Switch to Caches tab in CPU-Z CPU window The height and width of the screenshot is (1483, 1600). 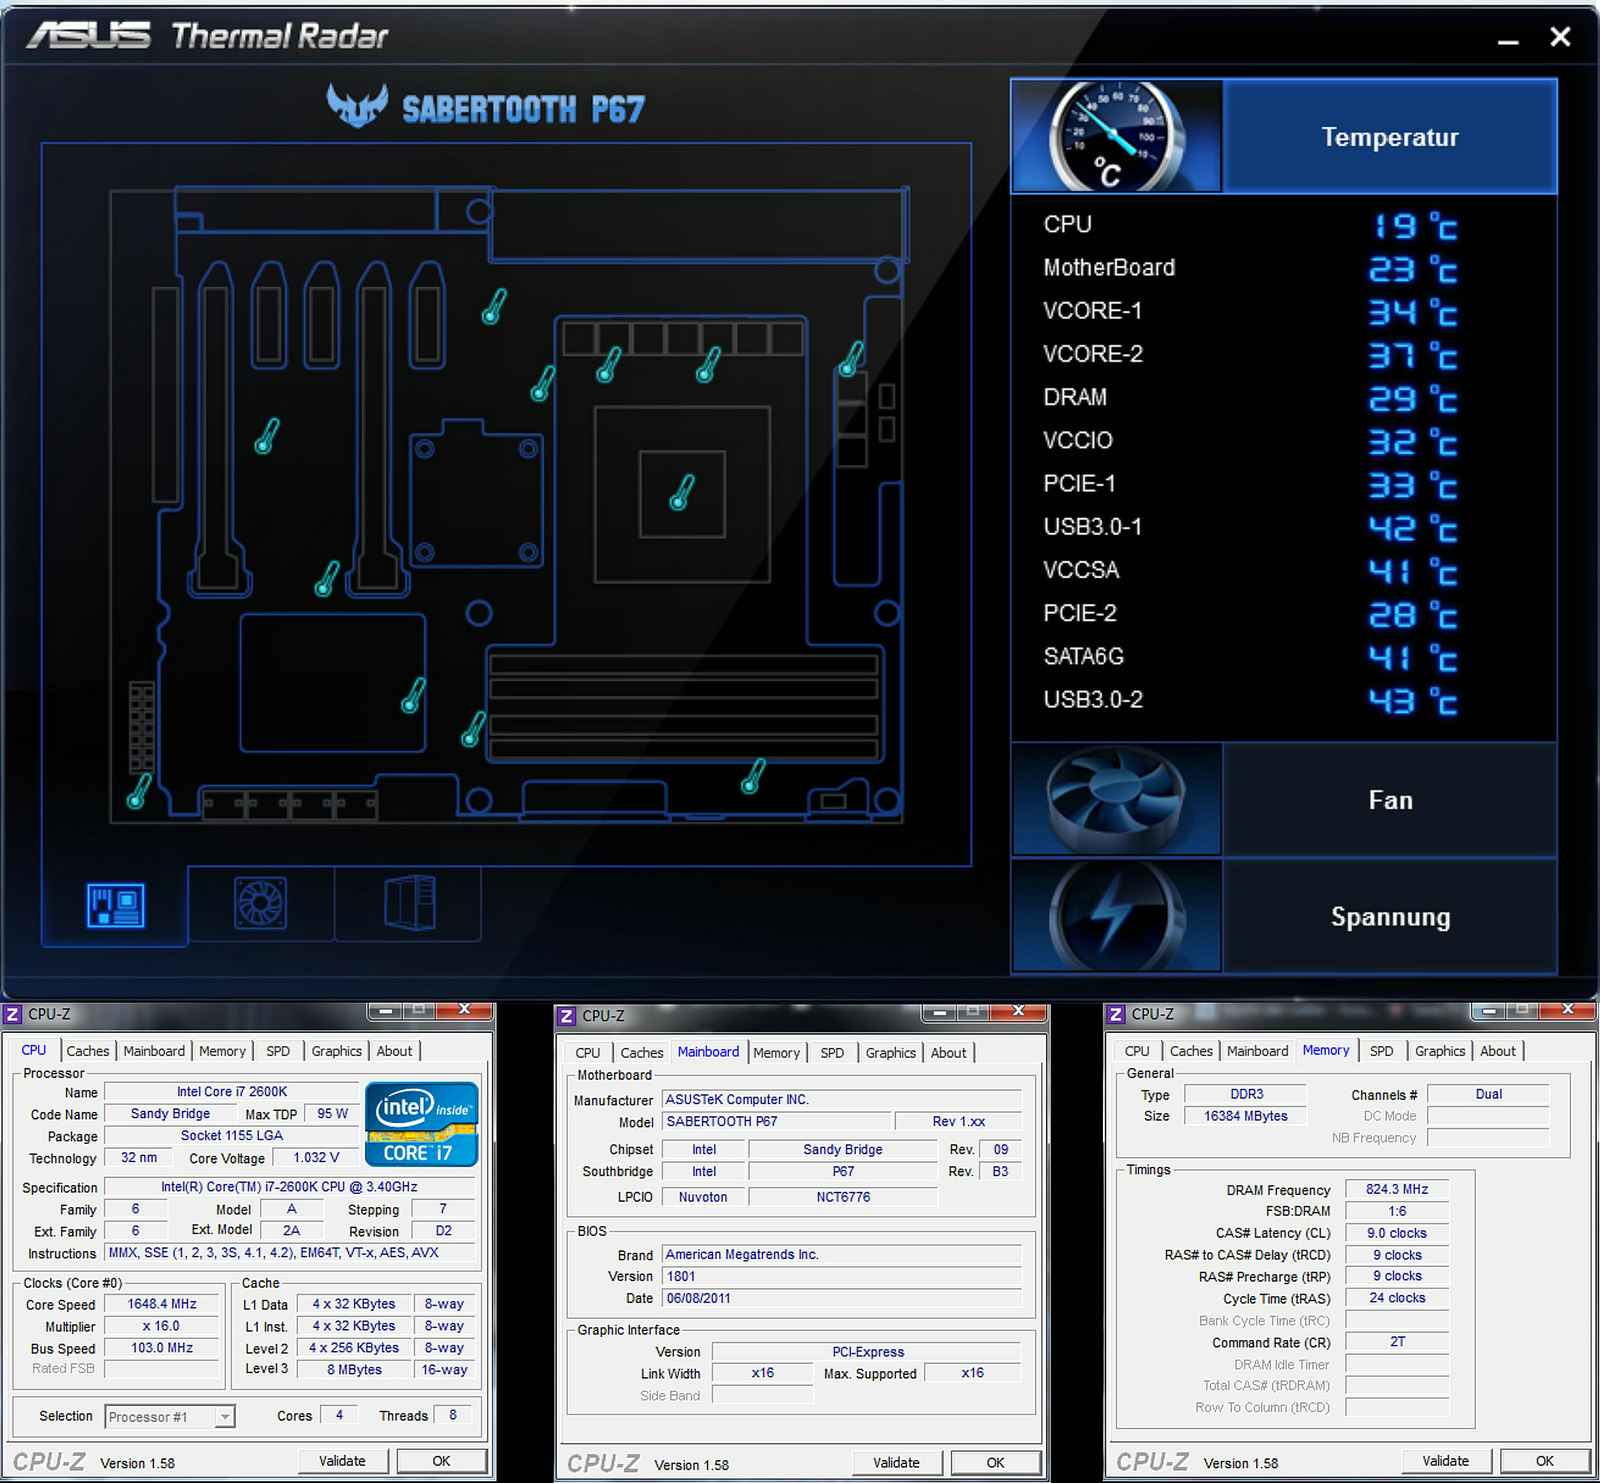pyautogui.click(x=88, y=1051)
